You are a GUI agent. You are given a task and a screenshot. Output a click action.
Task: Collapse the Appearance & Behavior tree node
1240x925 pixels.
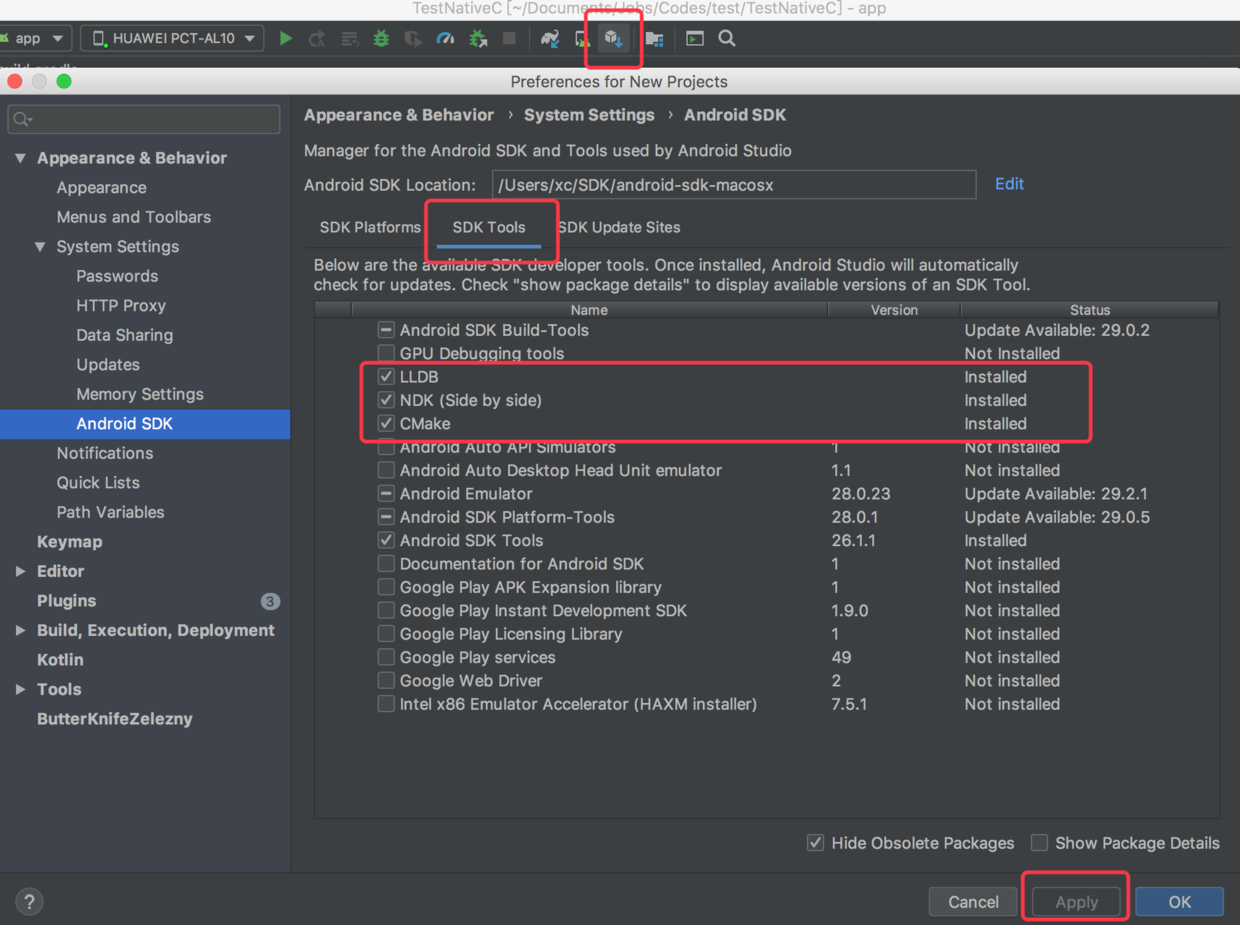(x=20, y=158)
